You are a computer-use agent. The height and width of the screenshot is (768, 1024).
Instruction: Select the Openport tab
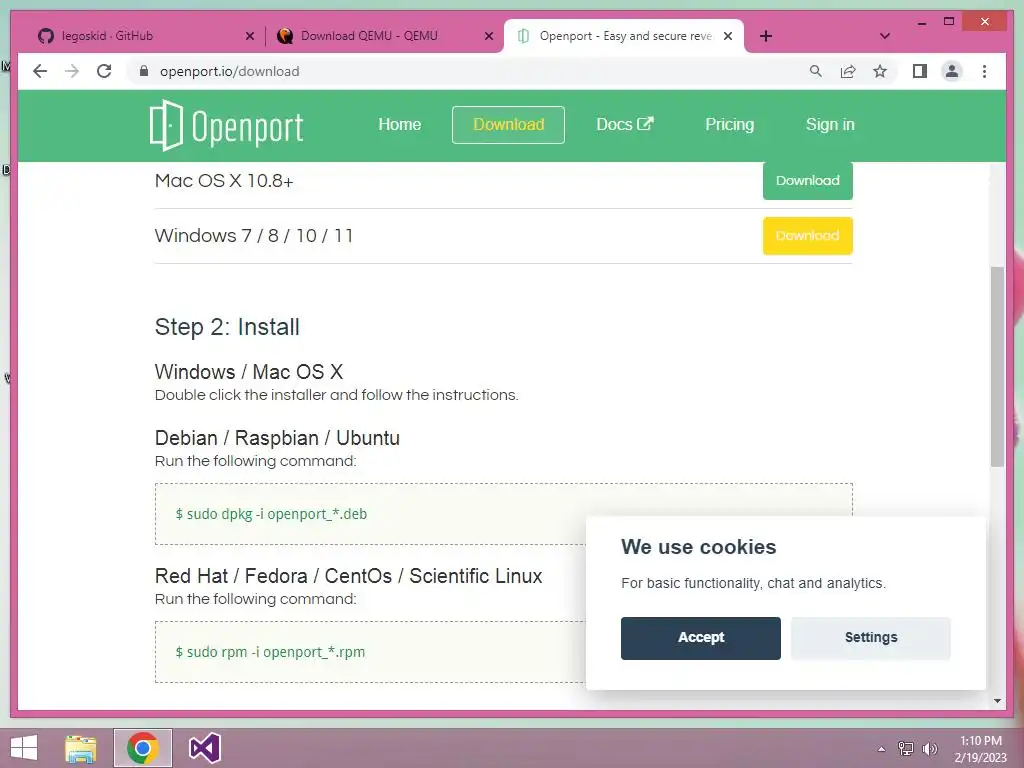click(x=624, y=36)
